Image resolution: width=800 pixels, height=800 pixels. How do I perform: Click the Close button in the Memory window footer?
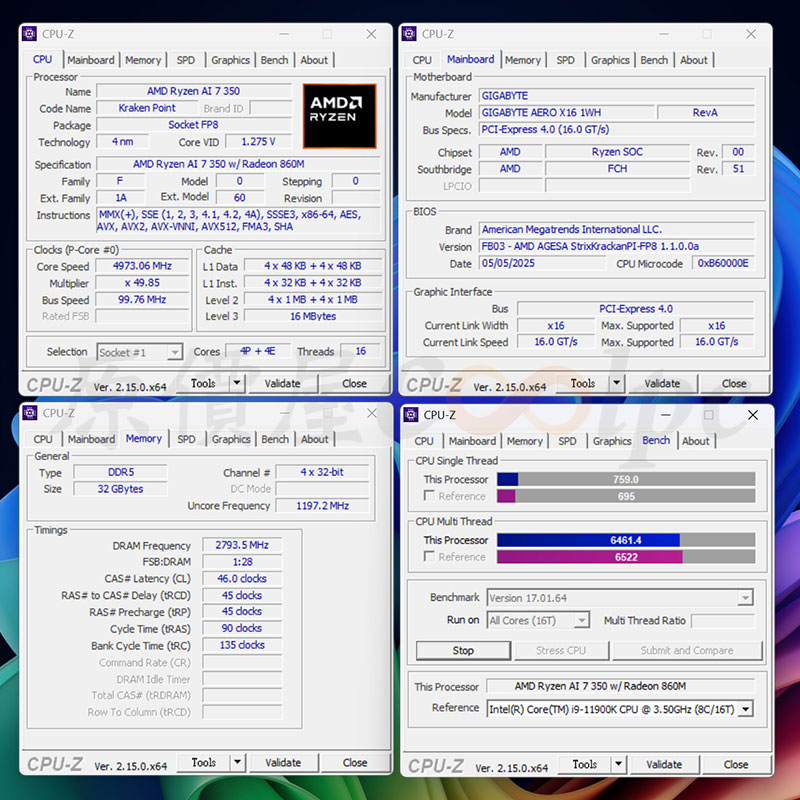pyautogui.click(x=355, y=762)
